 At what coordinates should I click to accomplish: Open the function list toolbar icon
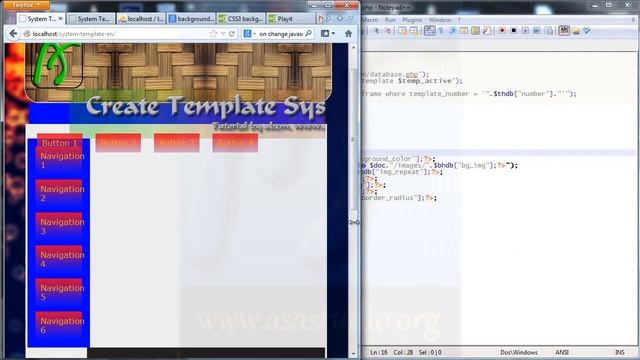point(487,31)
